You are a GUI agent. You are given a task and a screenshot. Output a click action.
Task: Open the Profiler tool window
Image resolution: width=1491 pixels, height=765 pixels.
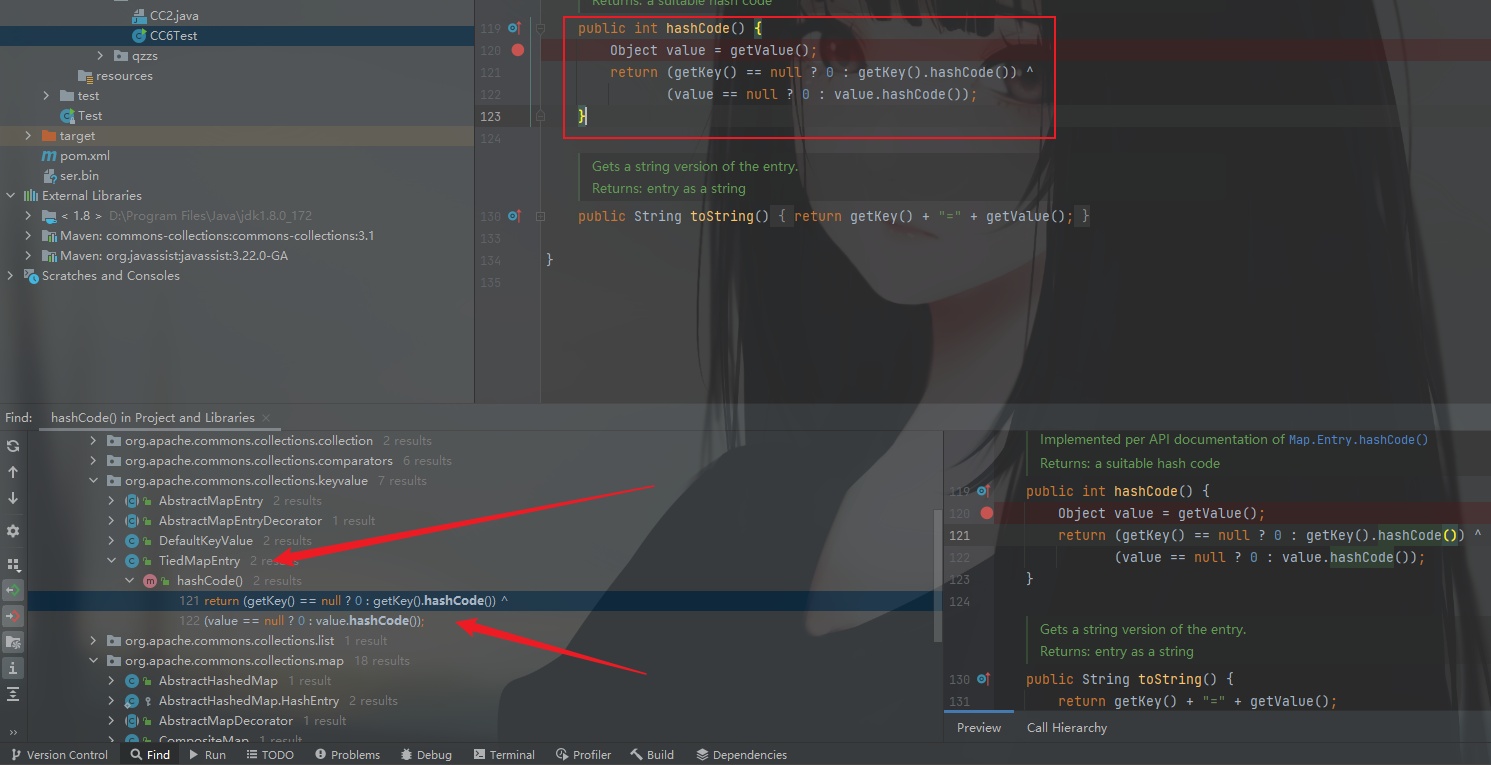point(583,755)
